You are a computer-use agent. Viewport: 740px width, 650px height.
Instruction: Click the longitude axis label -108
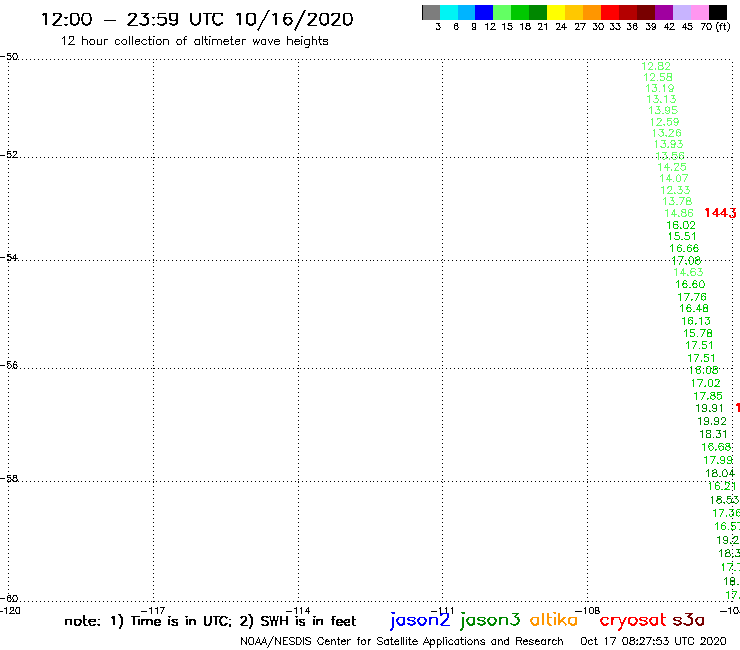click(x=588, y=611)
